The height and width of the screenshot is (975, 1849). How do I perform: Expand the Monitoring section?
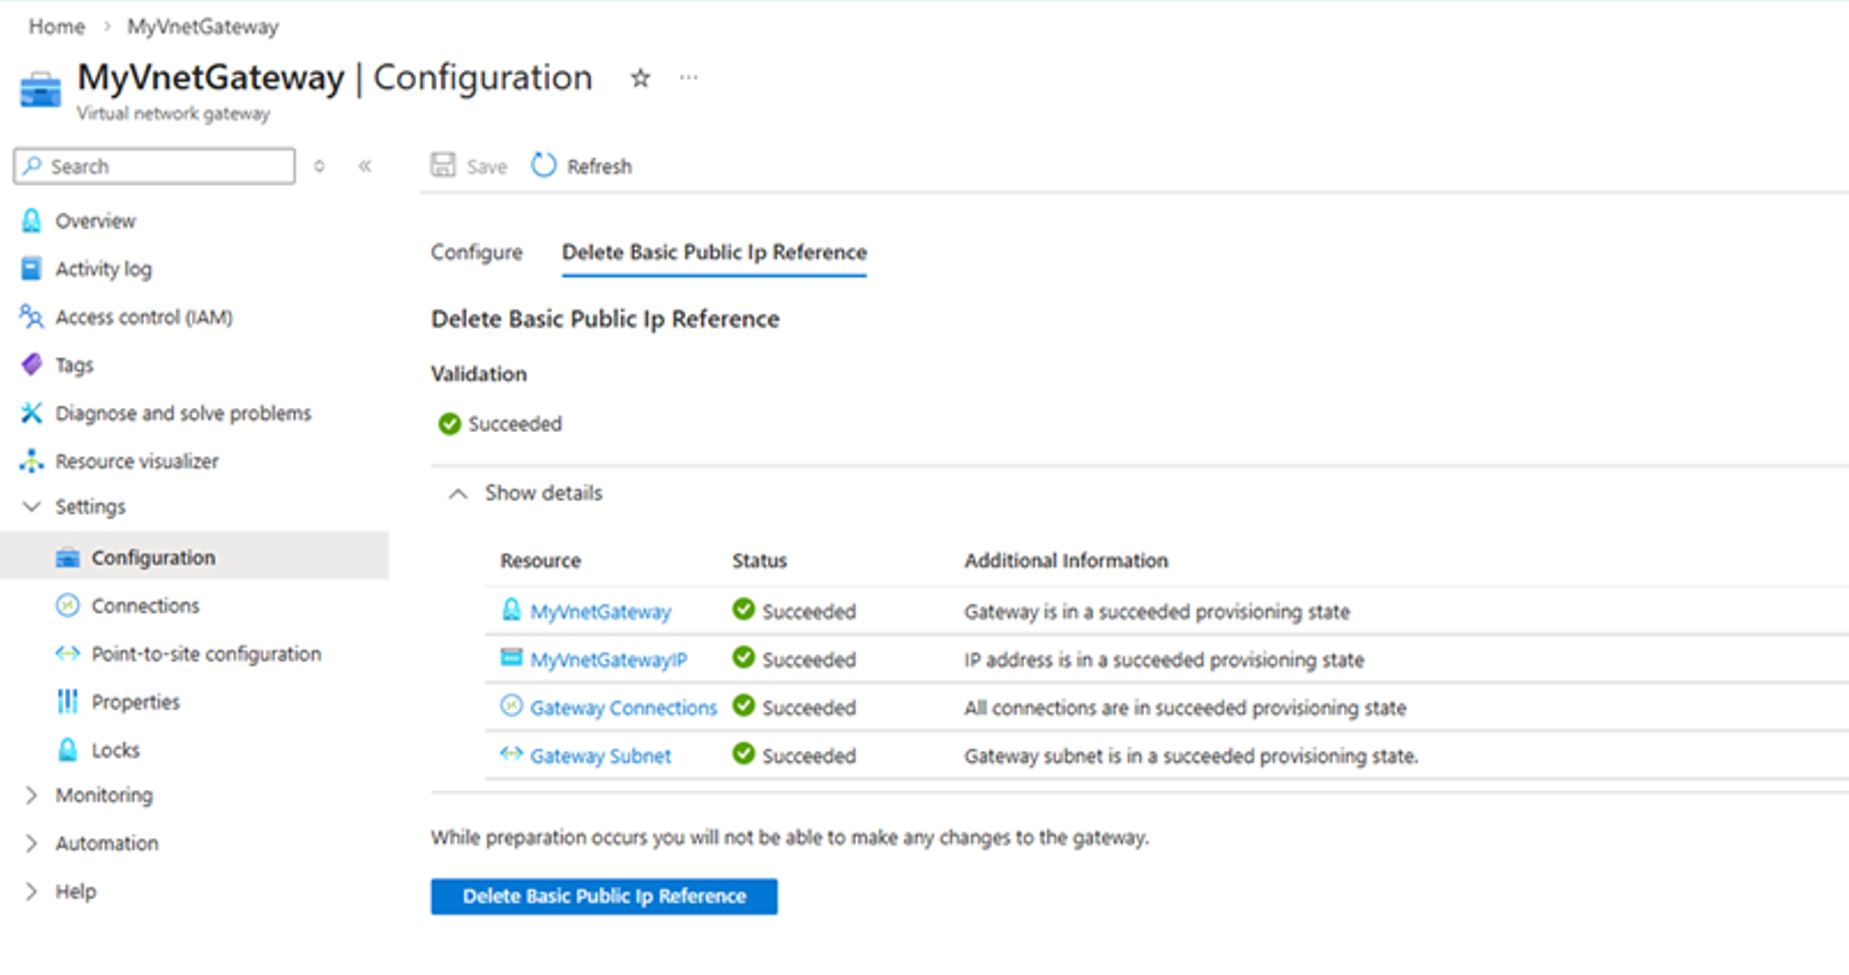coord(31,794)
